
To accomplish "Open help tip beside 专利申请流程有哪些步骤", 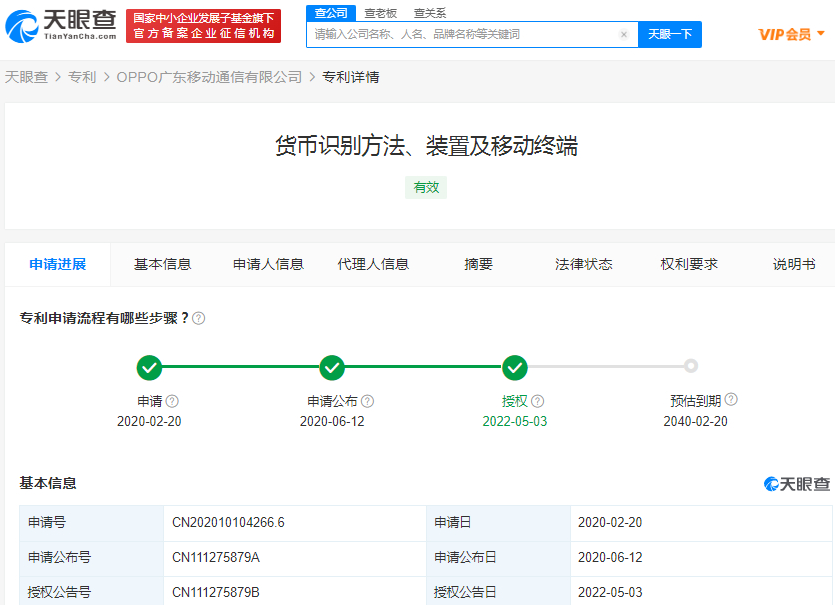I will [198, 318].
